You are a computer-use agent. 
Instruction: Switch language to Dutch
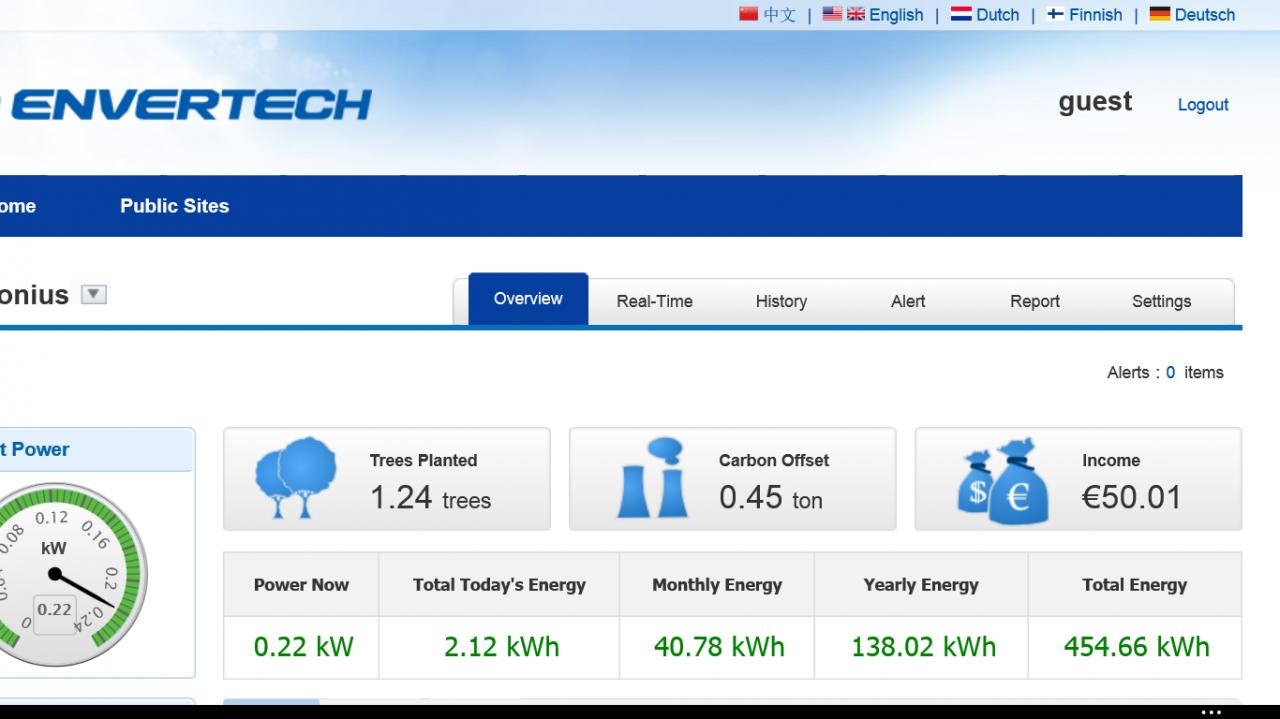click(x=998, y=15)
